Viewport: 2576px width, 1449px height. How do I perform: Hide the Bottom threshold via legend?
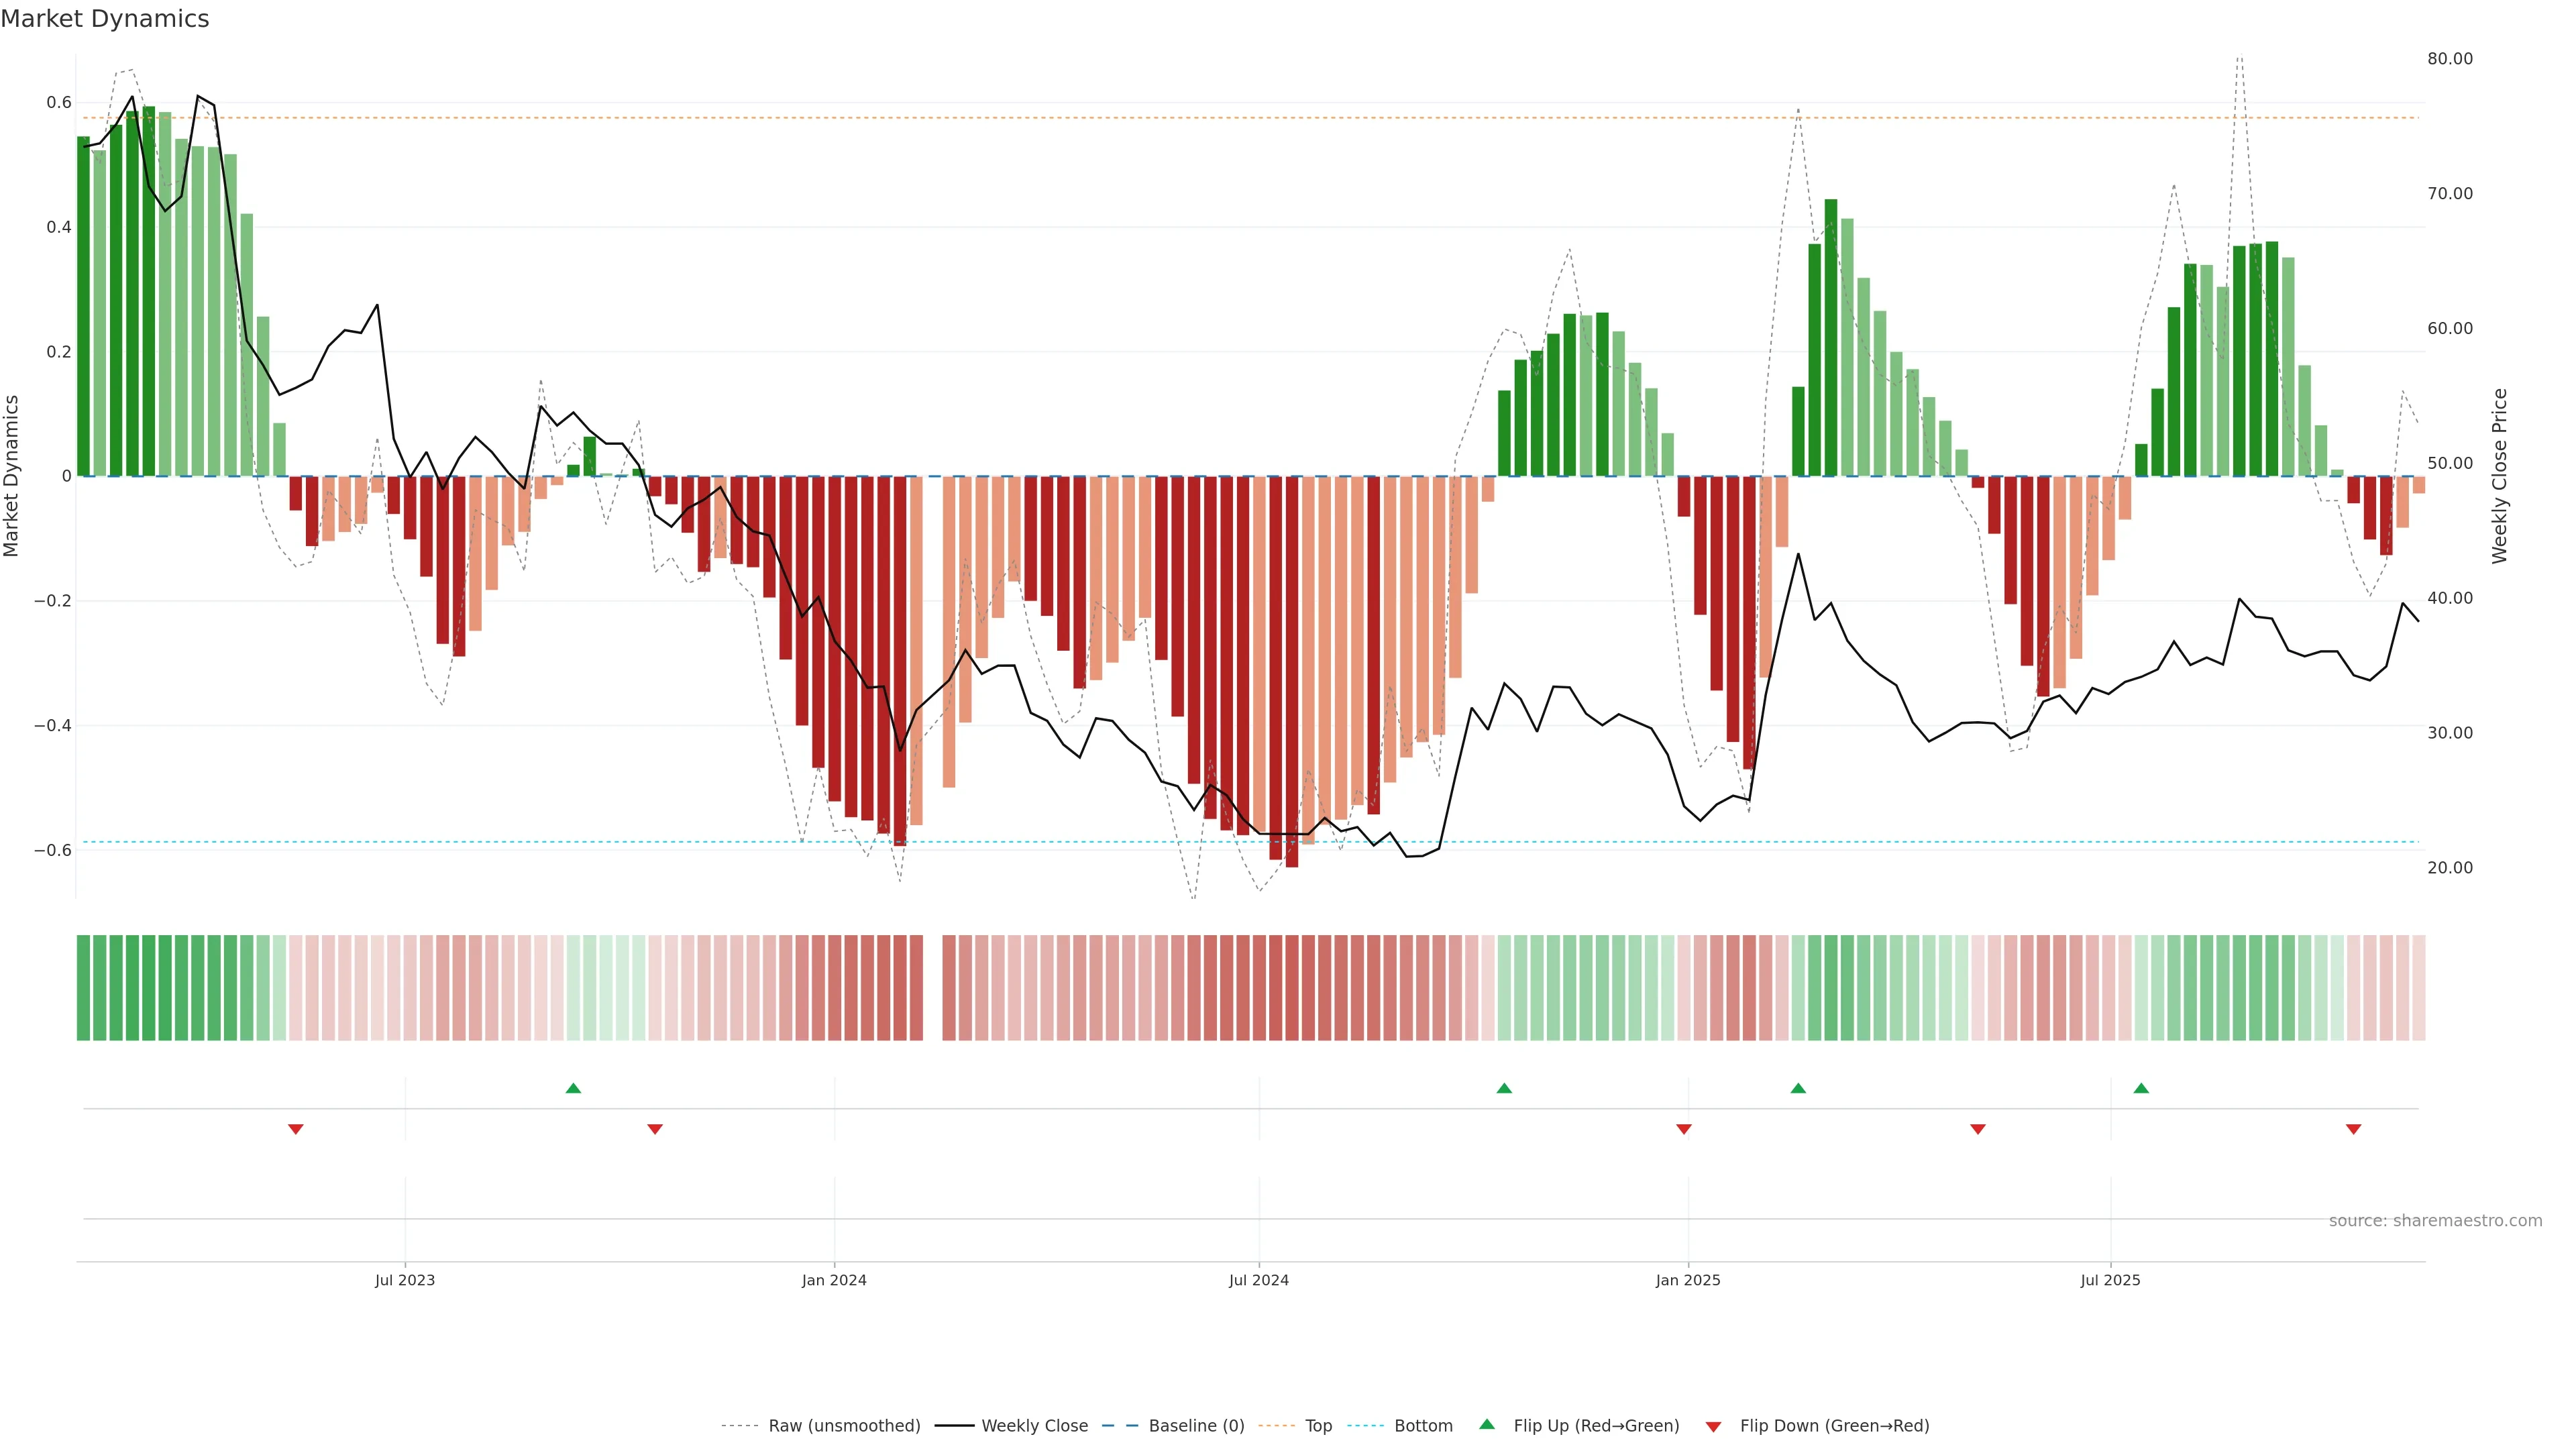(x=1423, y=1426)
